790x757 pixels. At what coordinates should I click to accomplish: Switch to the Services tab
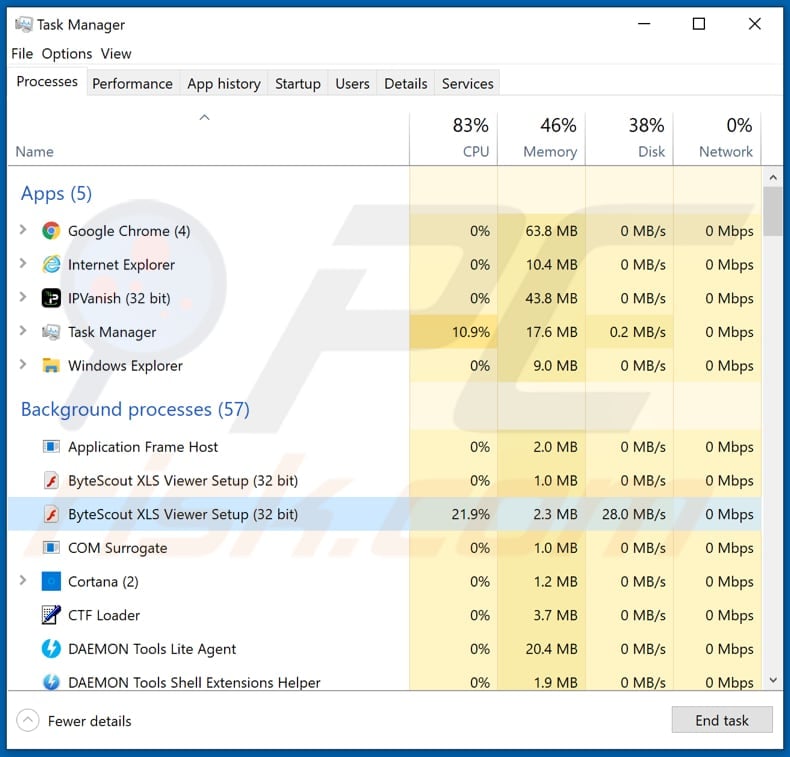click(x=467, y=84)
